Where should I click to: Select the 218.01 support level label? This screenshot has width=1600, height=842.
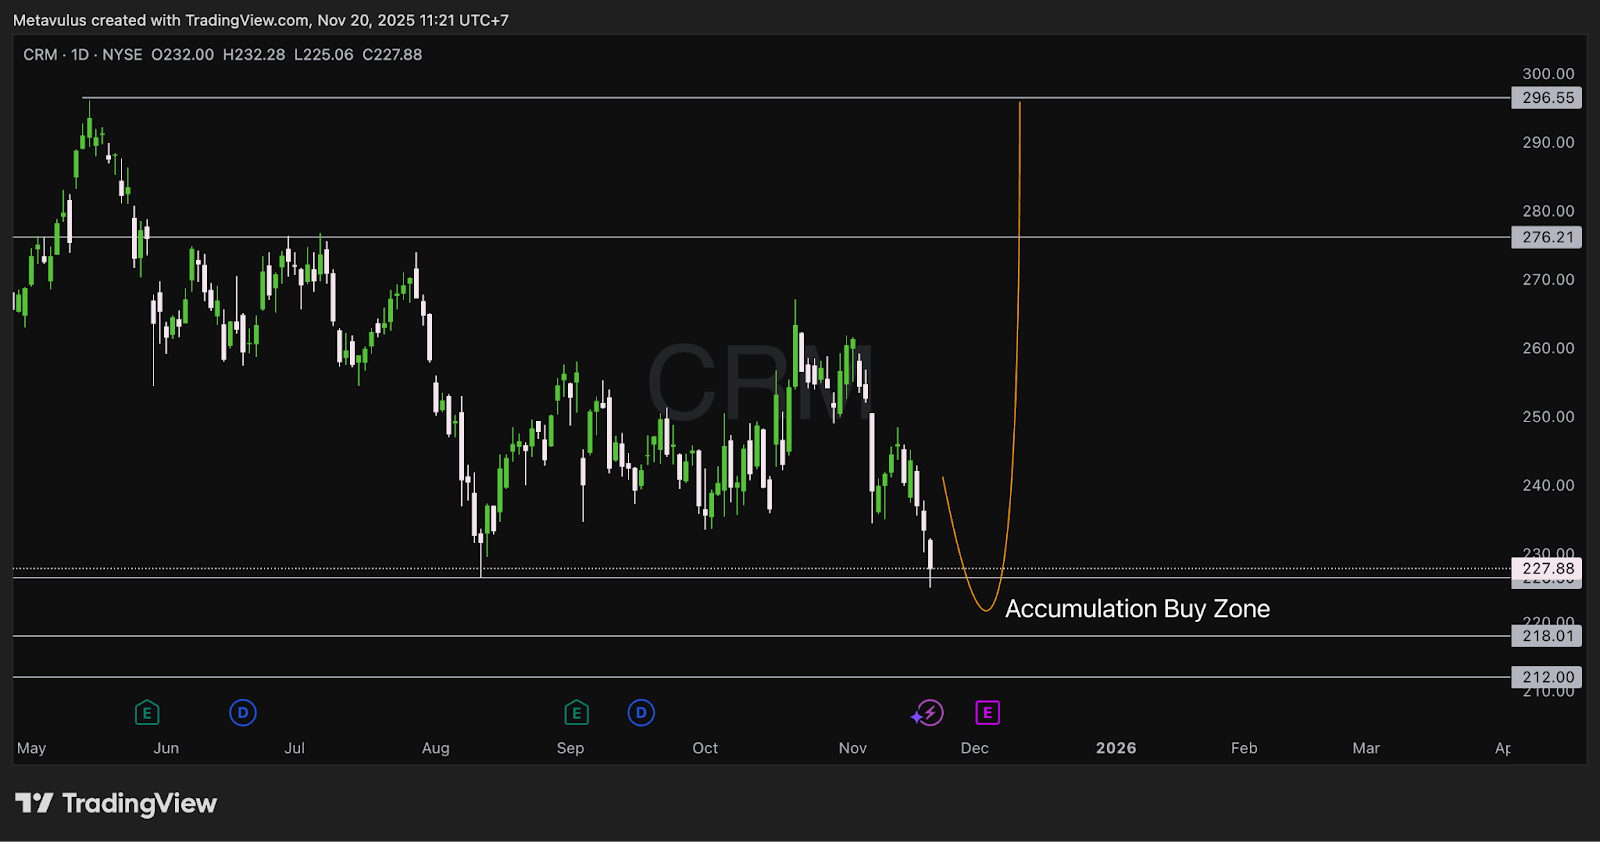point(1547,636)
